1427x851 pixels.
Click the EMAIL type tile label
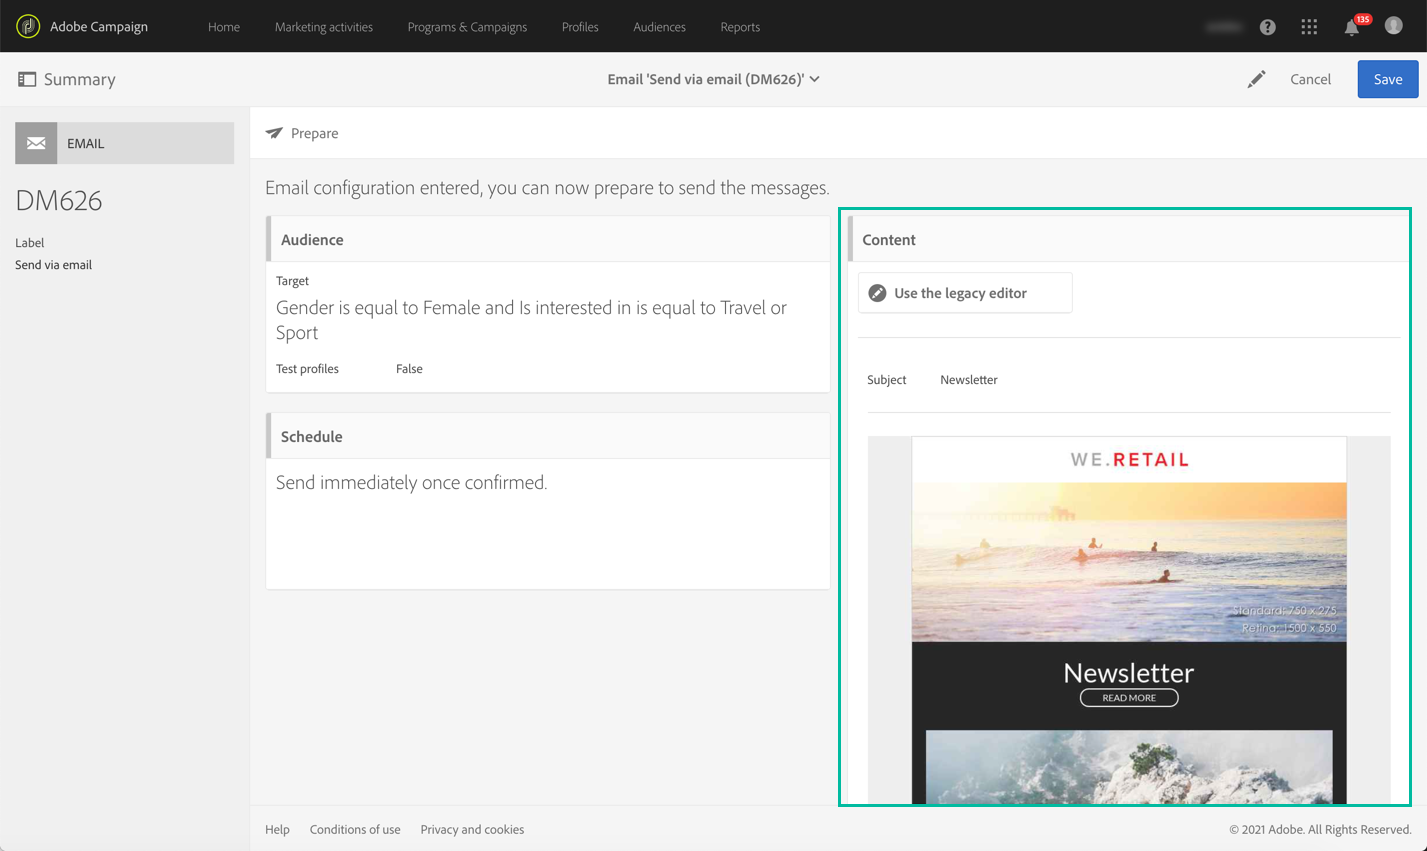(86, 143)
